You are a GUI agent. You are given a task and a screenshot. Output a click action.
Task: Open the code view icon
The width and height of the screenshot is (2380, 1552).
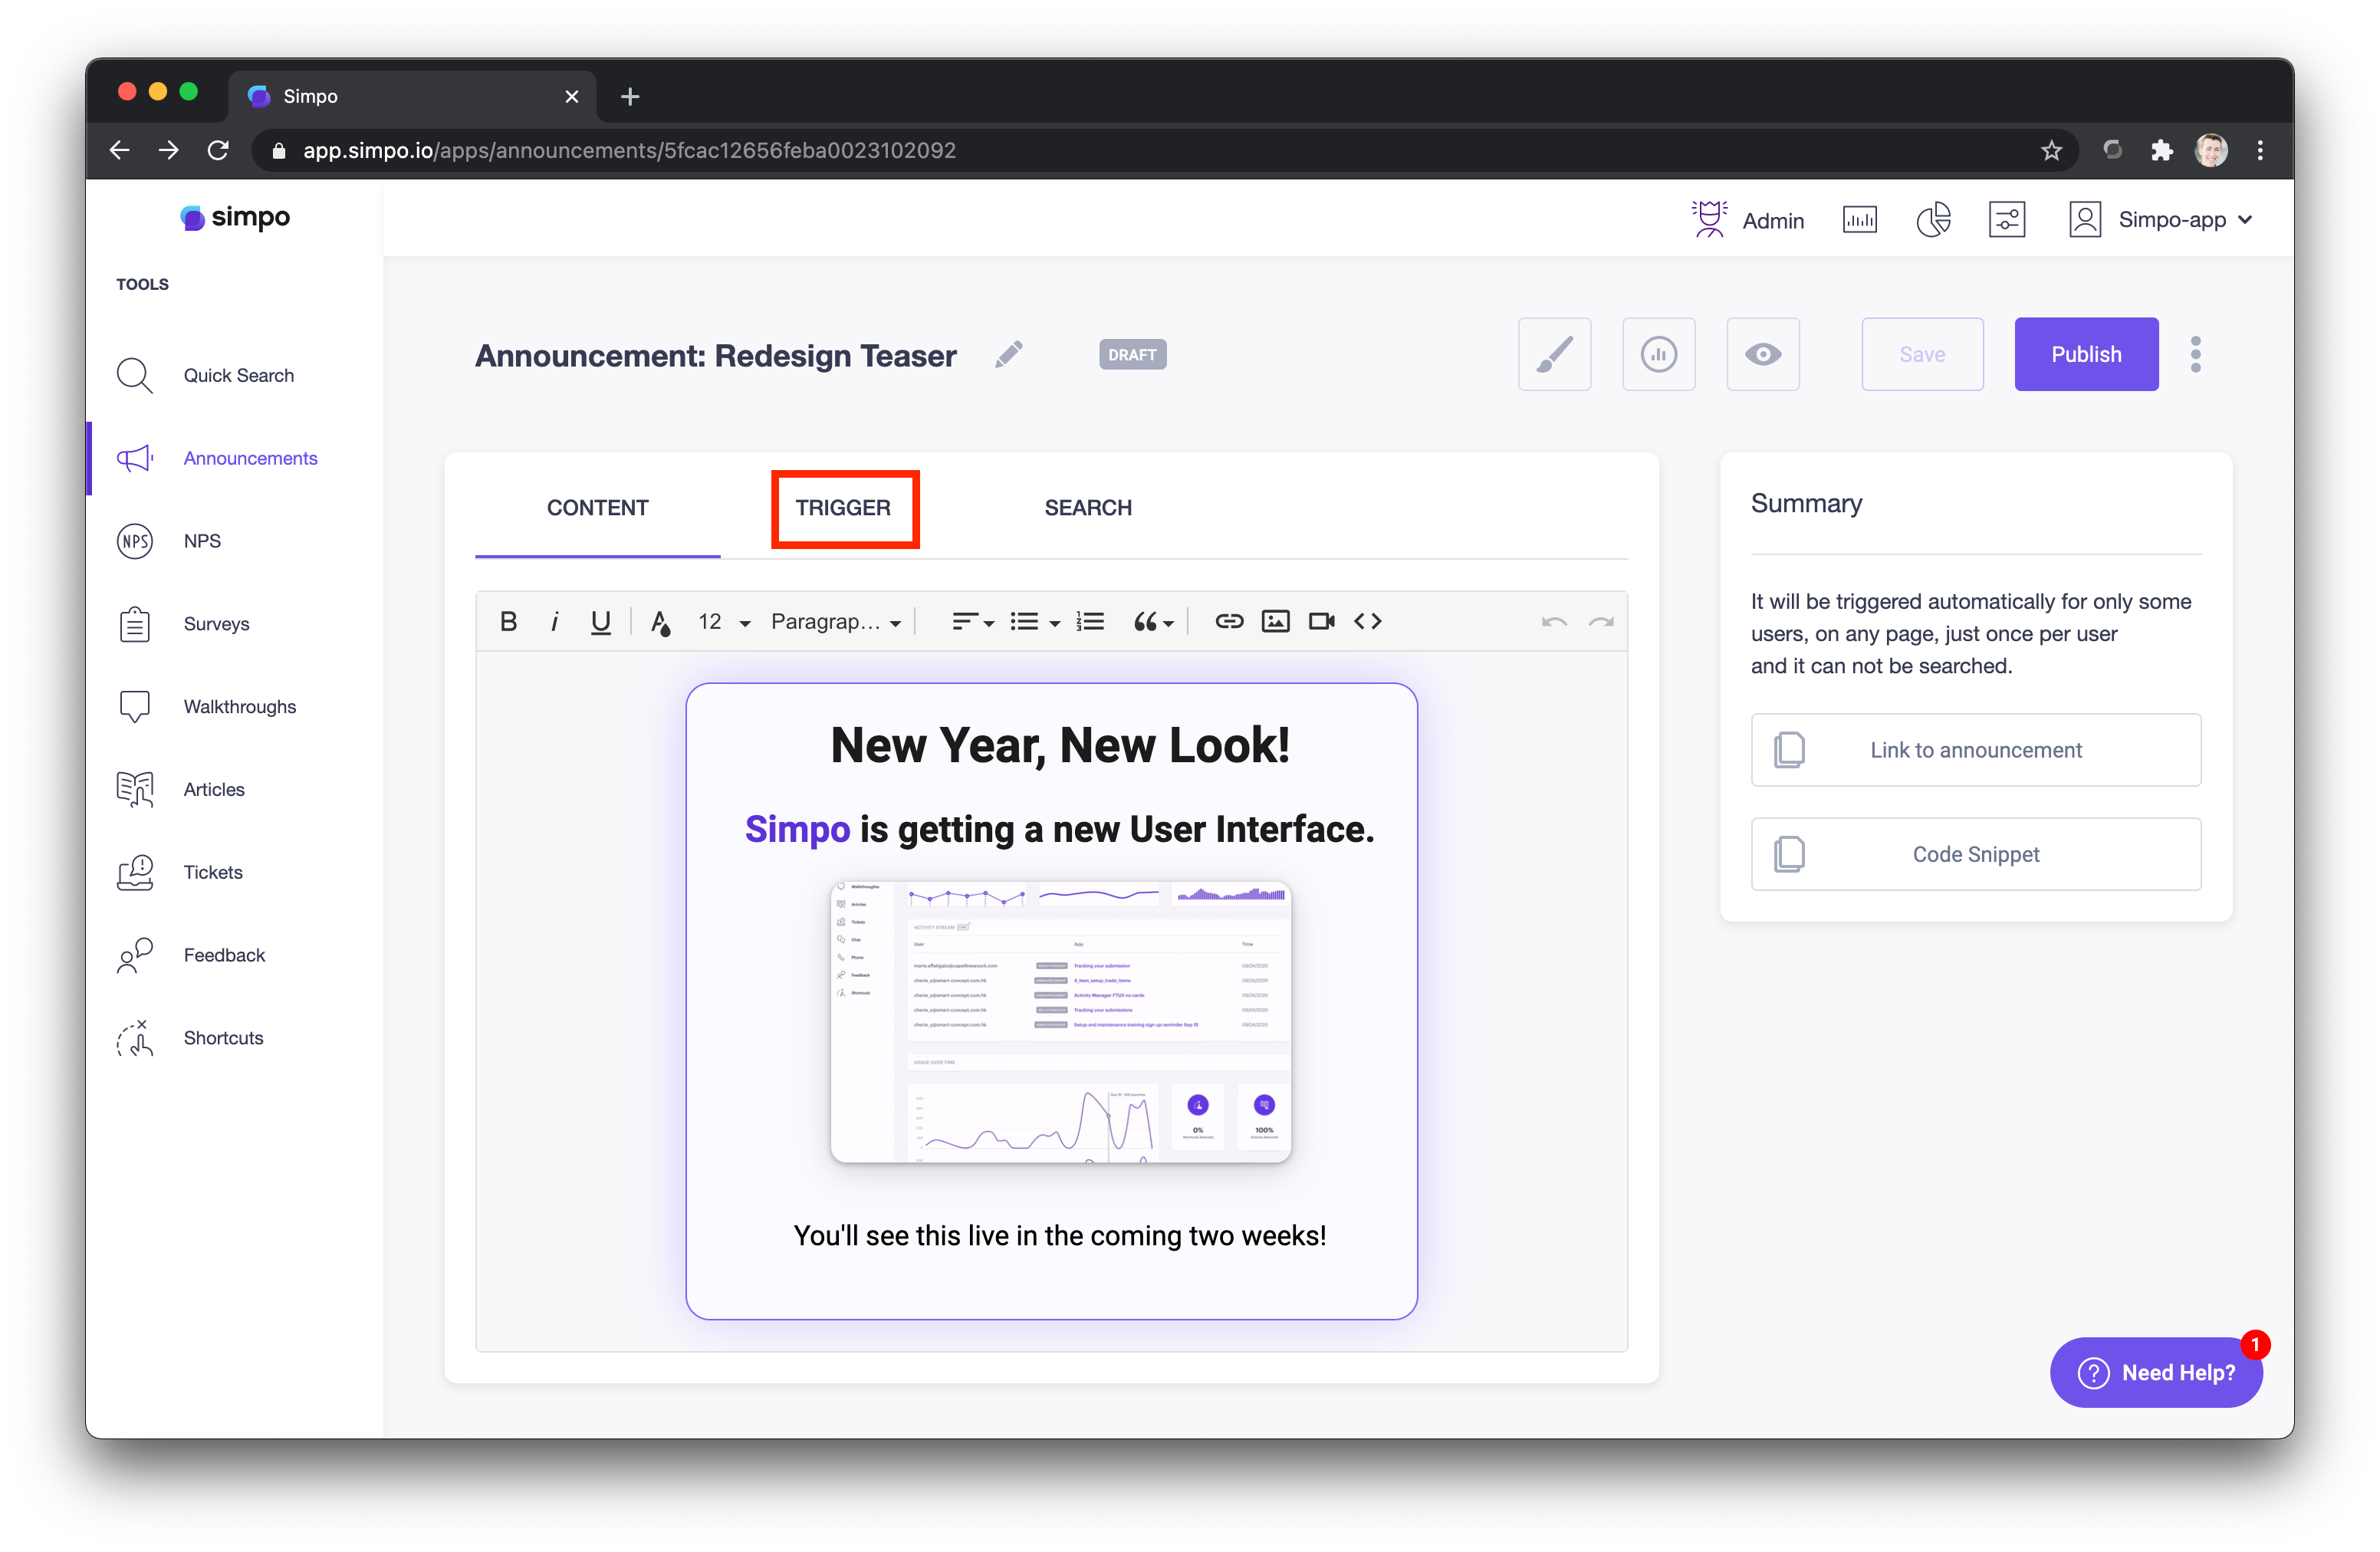click(x=1368, y=621)
